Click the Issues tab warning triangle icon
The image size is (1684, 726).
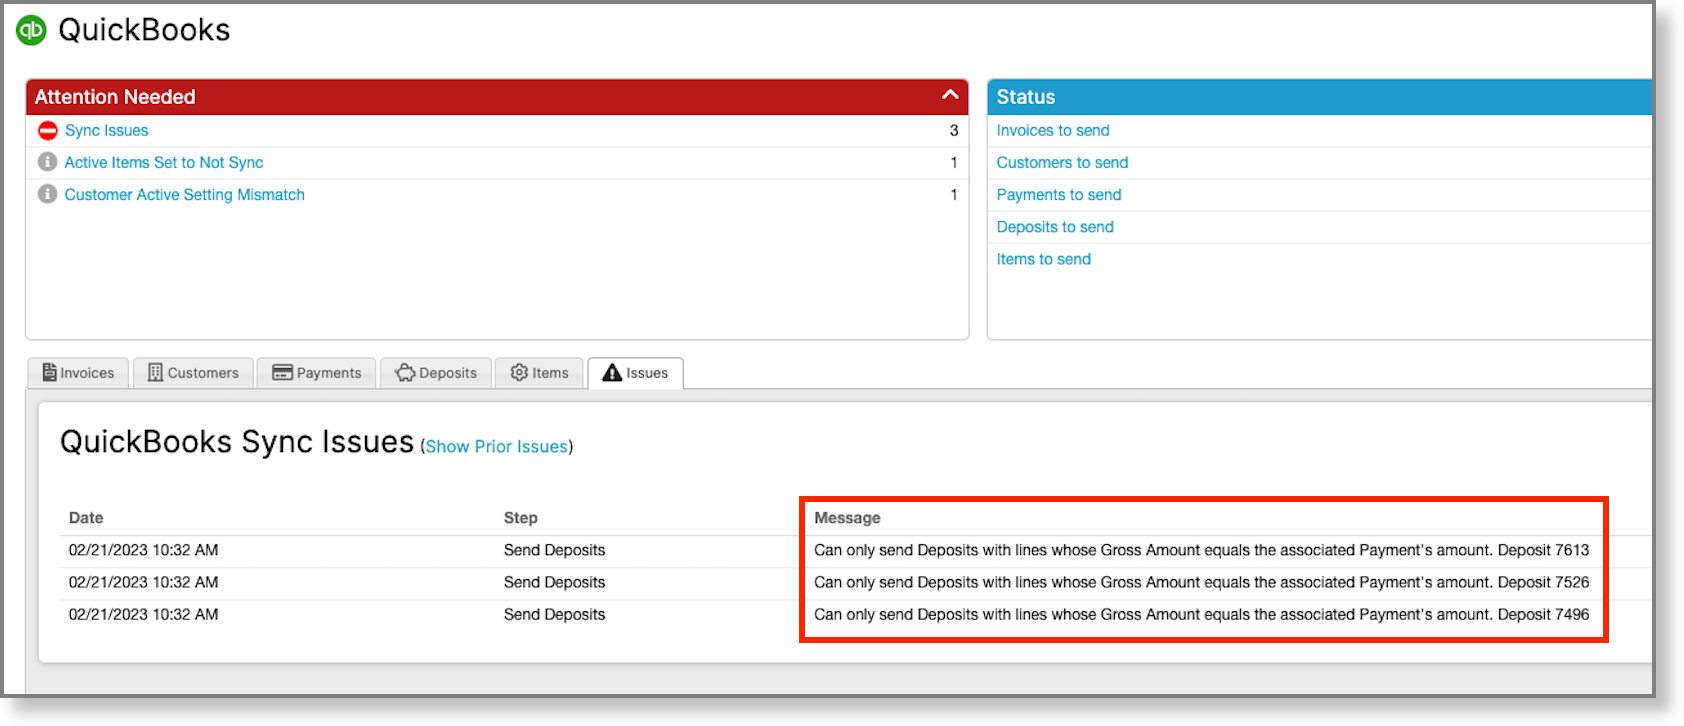[x=612, y=373]
